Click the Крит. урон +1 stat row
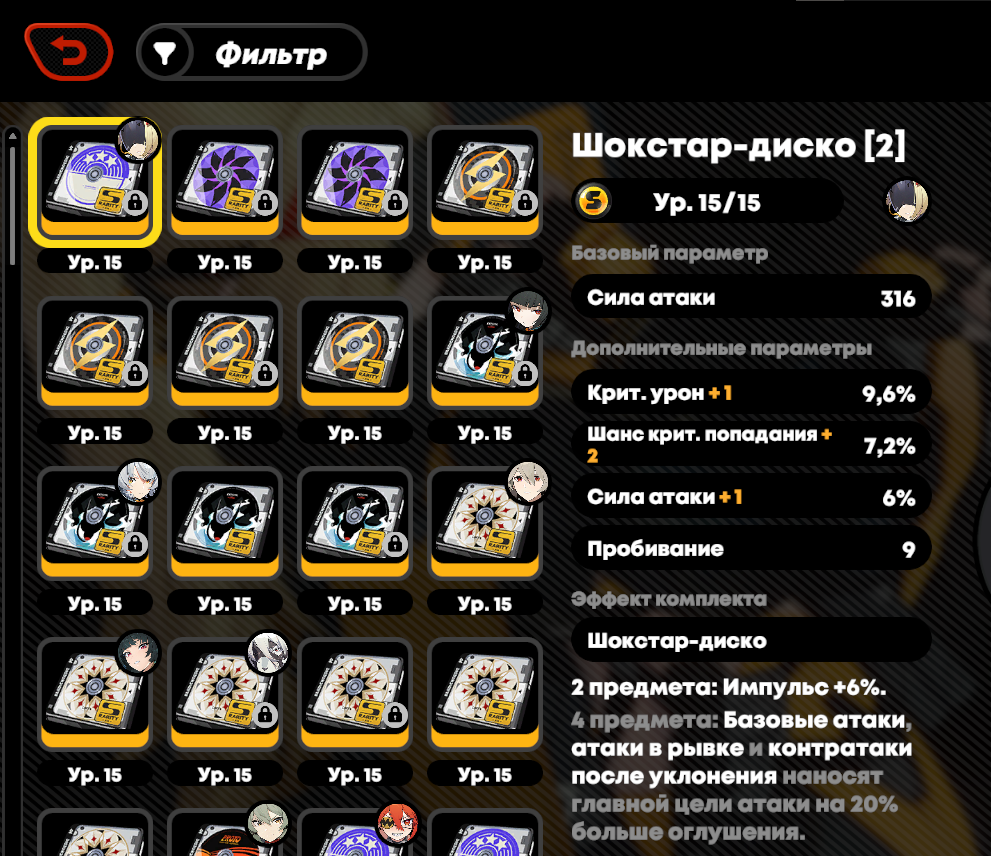991x856 pixels. 751,393
